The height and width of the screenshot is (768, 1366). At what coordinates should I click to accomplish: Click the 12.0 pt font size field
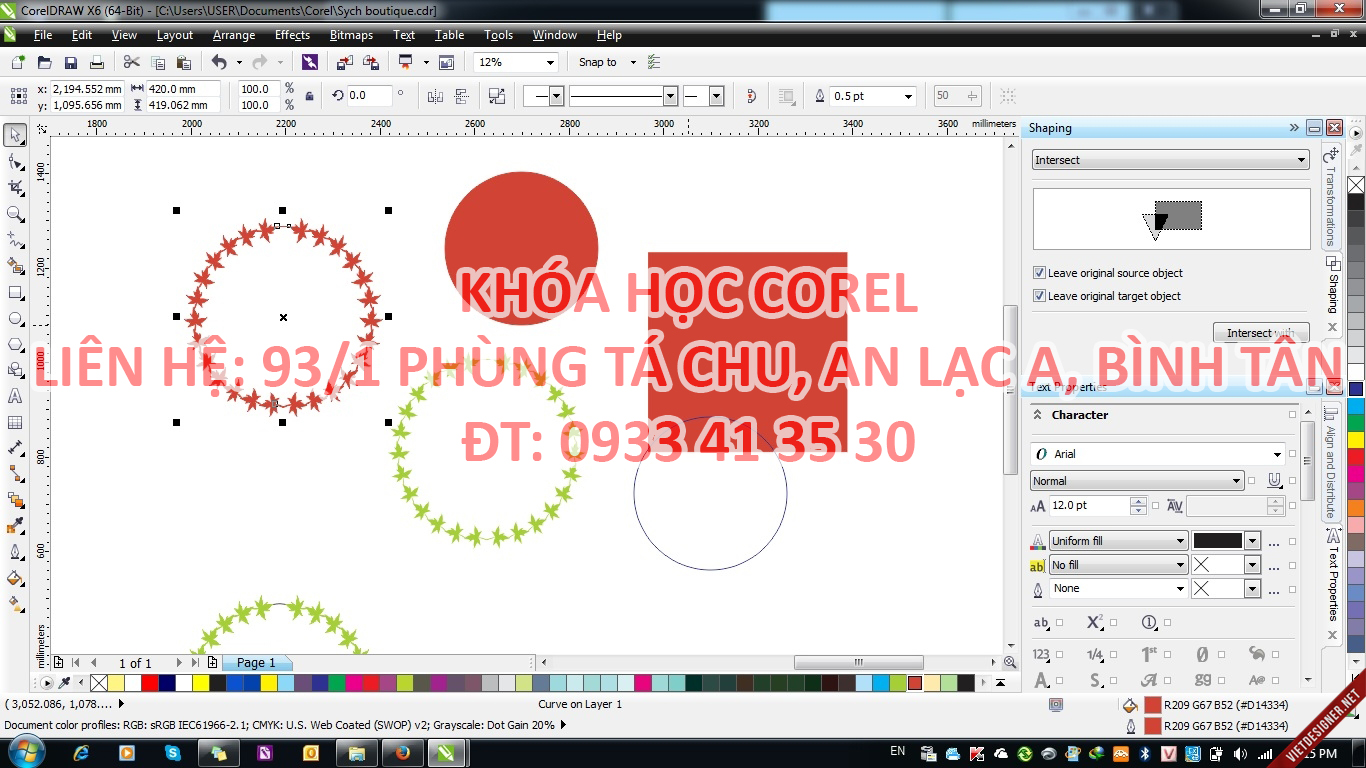click(1088, 506)
